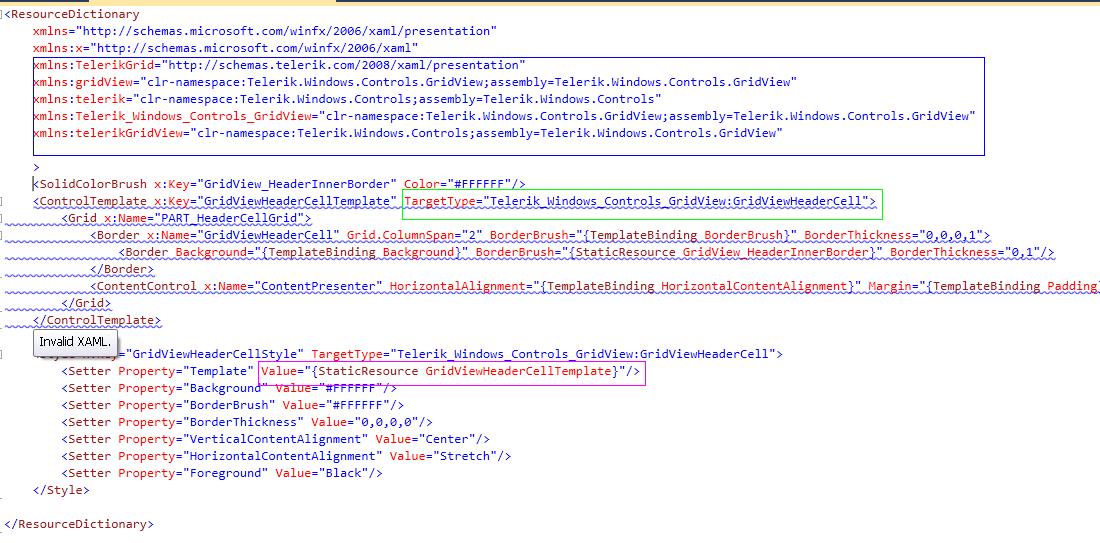Click the "GridViewHeaderCellTemplate" key in the ControlTemplate tag
The image size is (1100, 543).
(x=297, y=201)
